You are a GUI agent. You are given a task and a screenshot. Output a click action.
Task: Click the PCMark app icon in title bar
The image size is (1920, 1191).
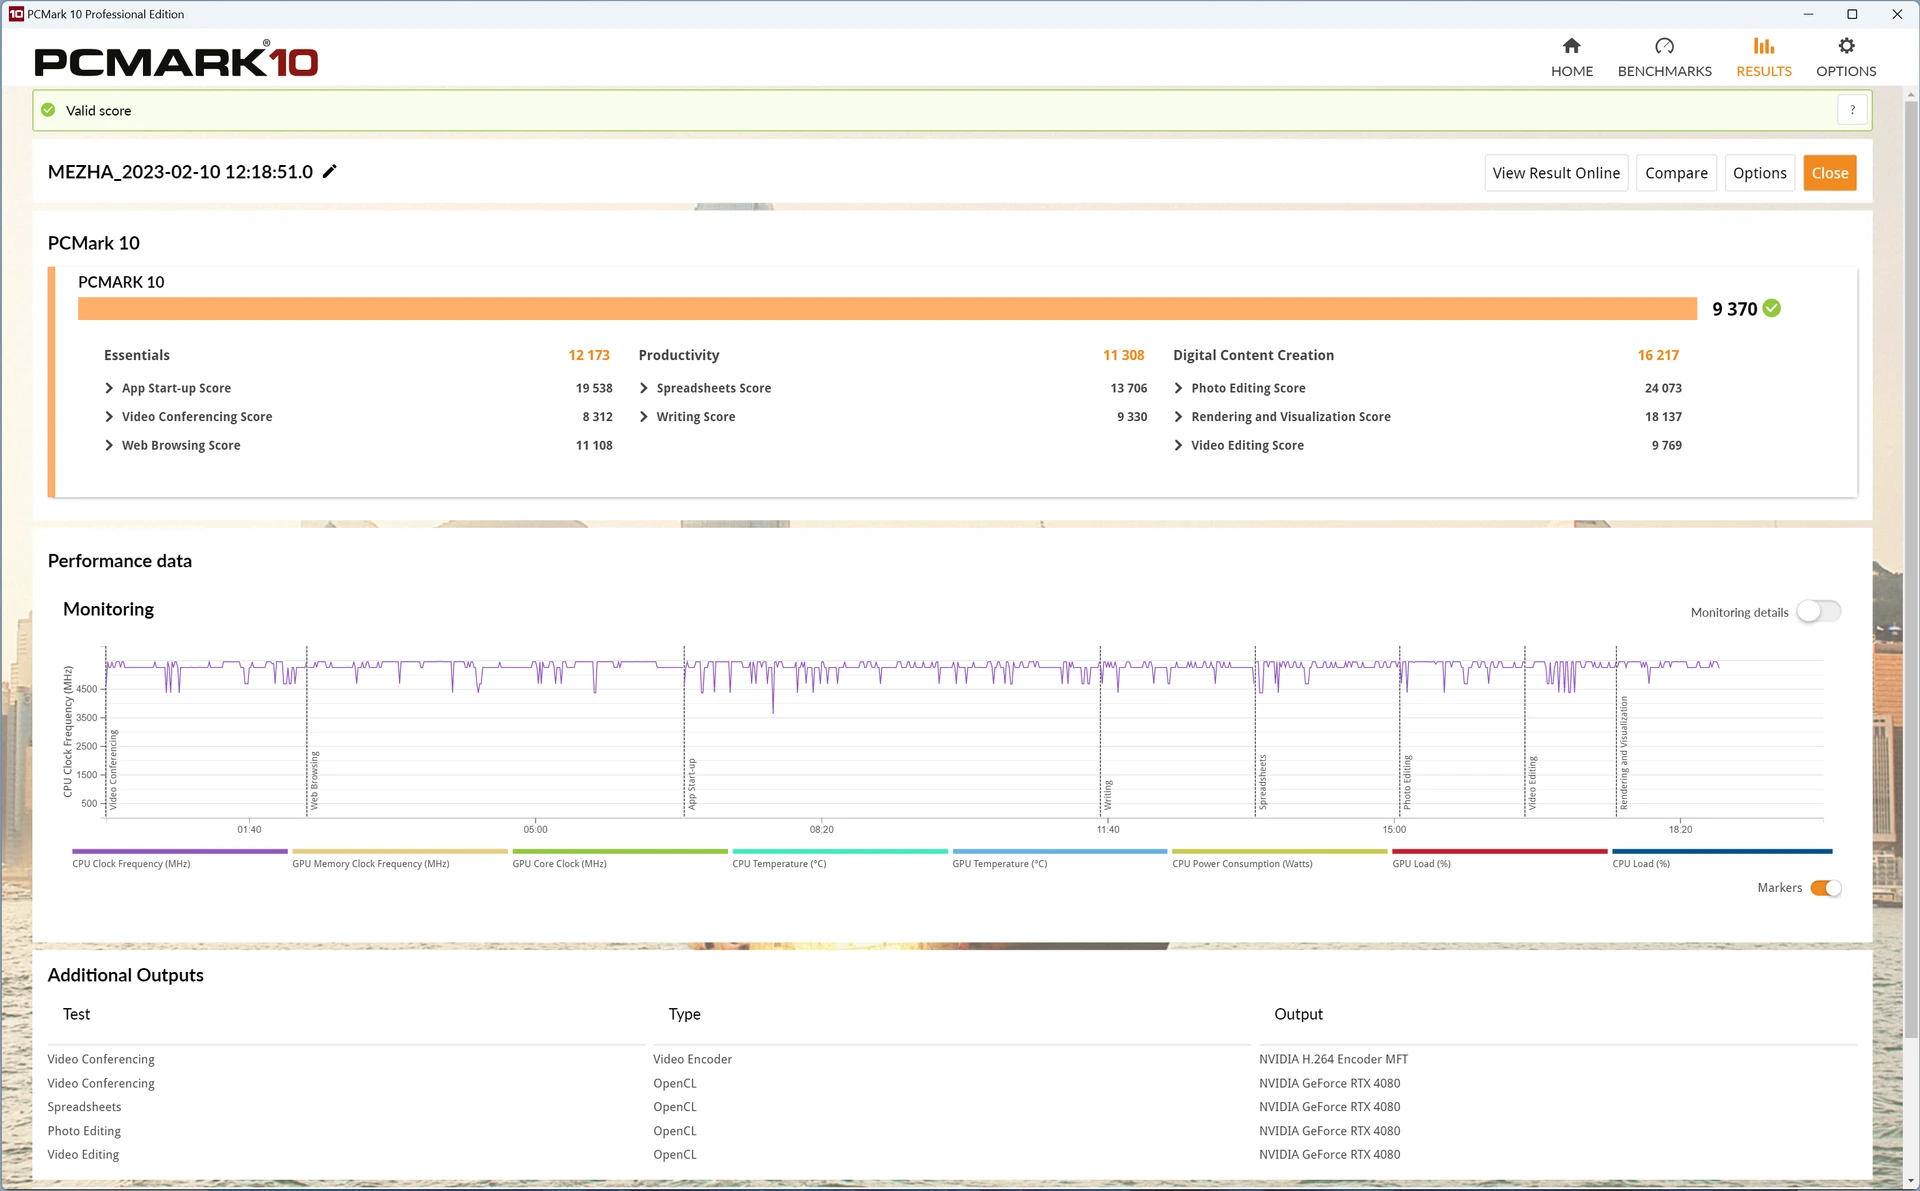[16, 14]
